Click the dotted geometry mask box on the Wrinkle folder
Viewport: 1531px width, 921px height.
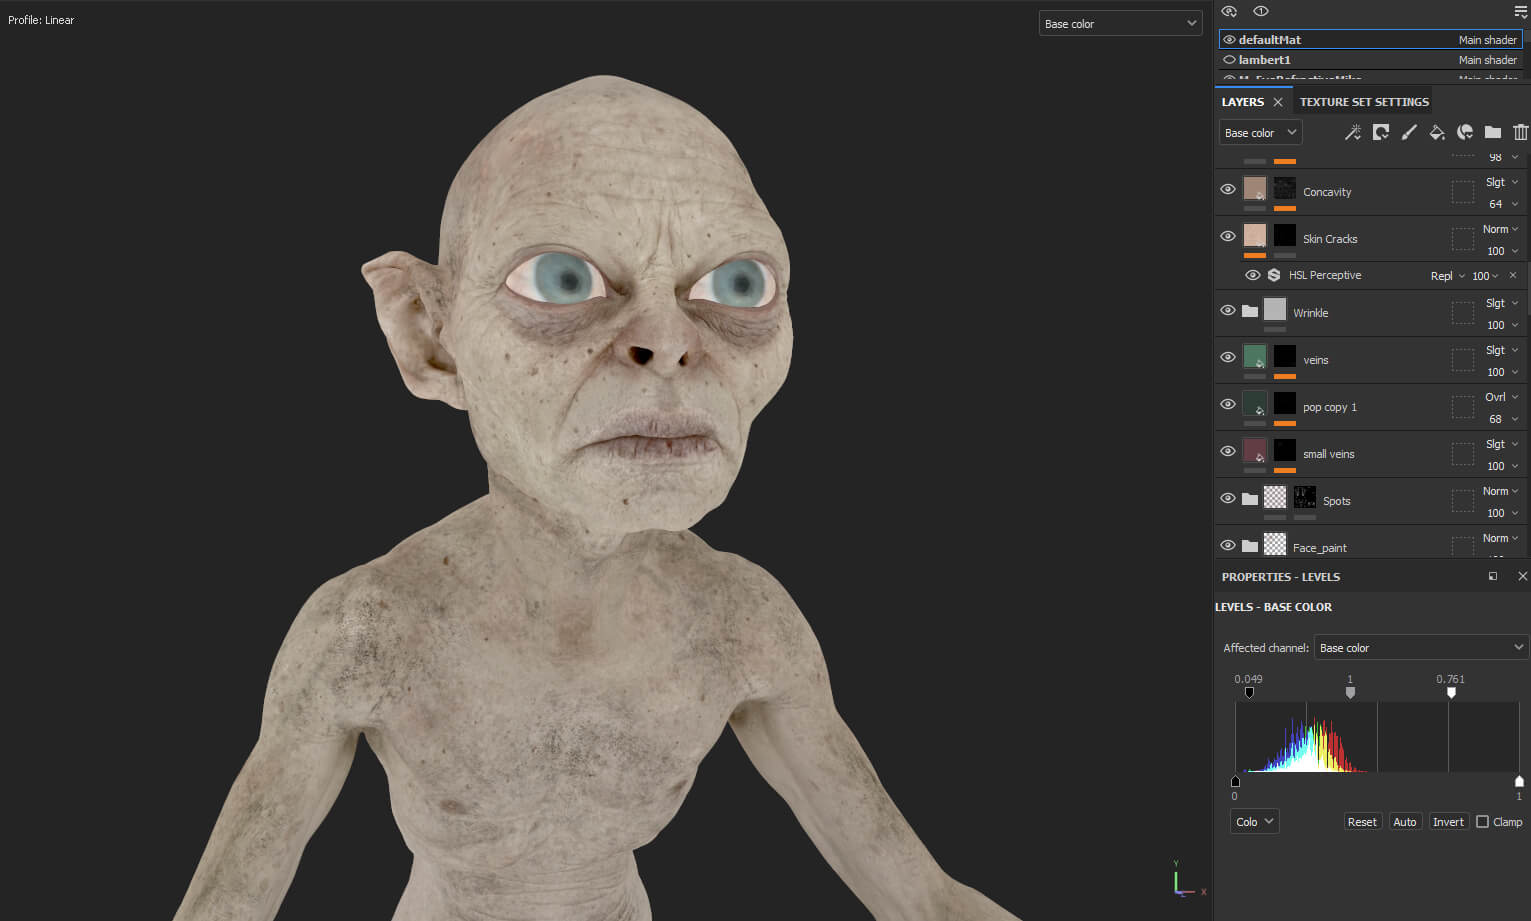point(1463,313)
